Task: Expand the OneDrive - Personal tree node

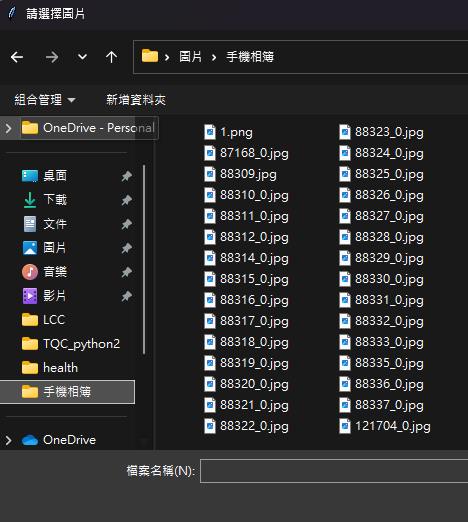Action: click(8, 128)
